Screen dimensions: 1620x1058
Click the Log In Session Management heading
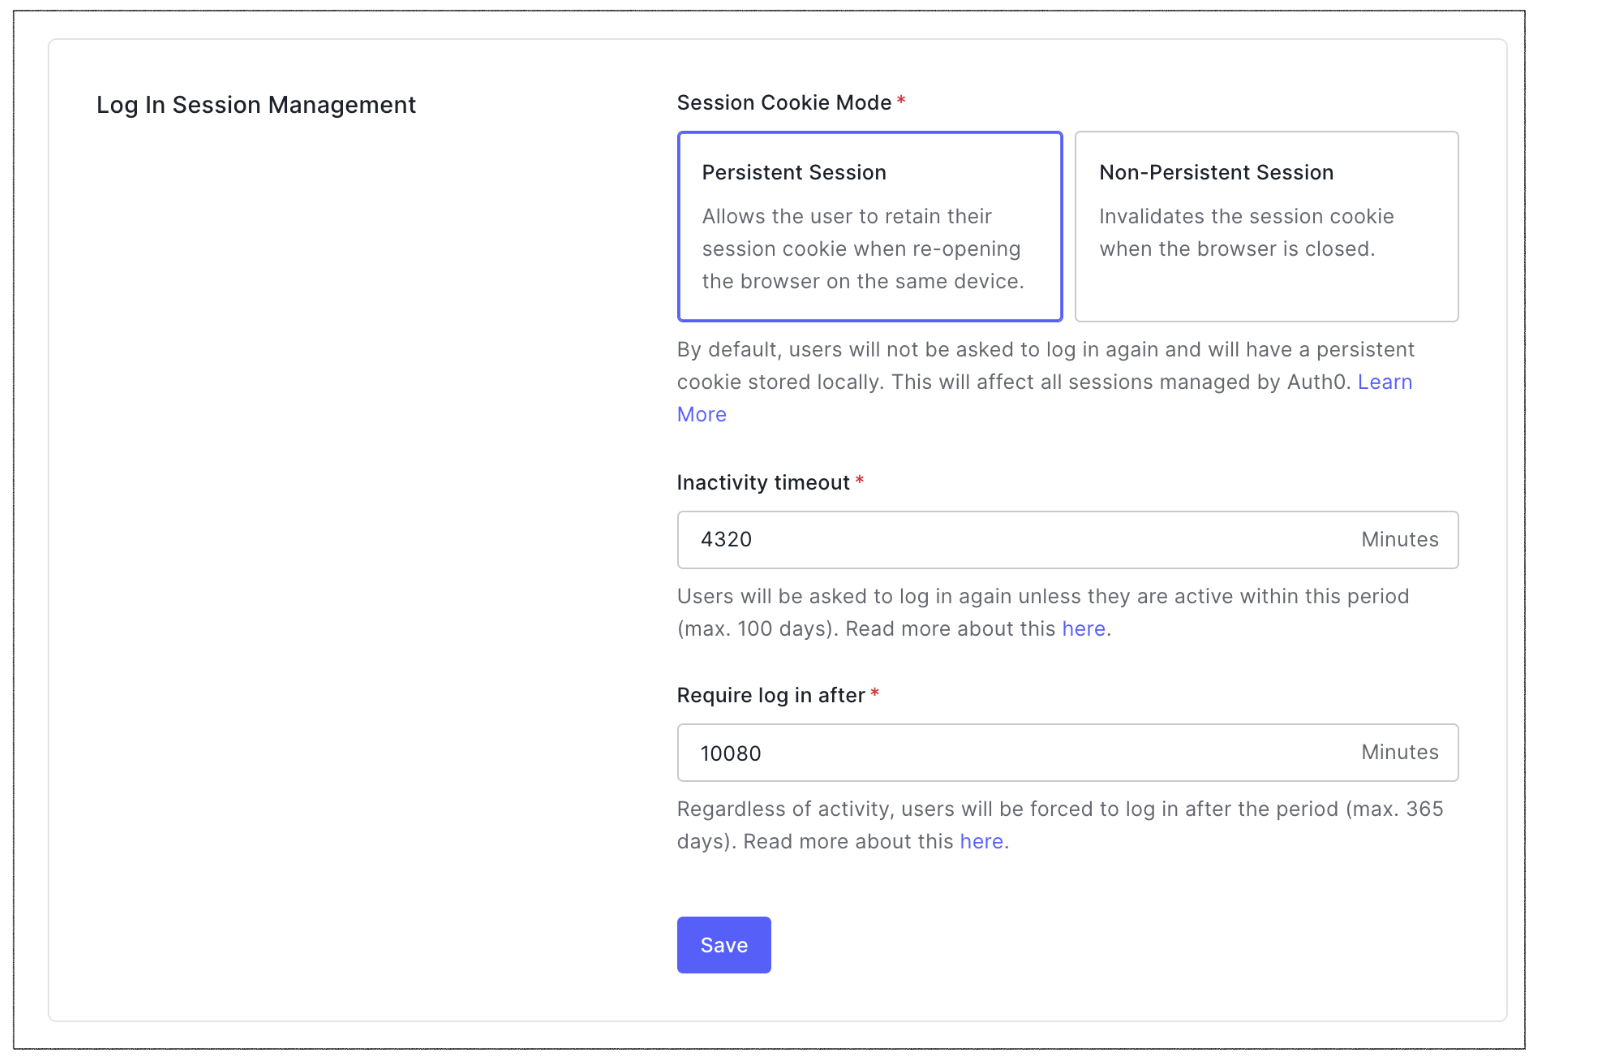coord(256,105)
